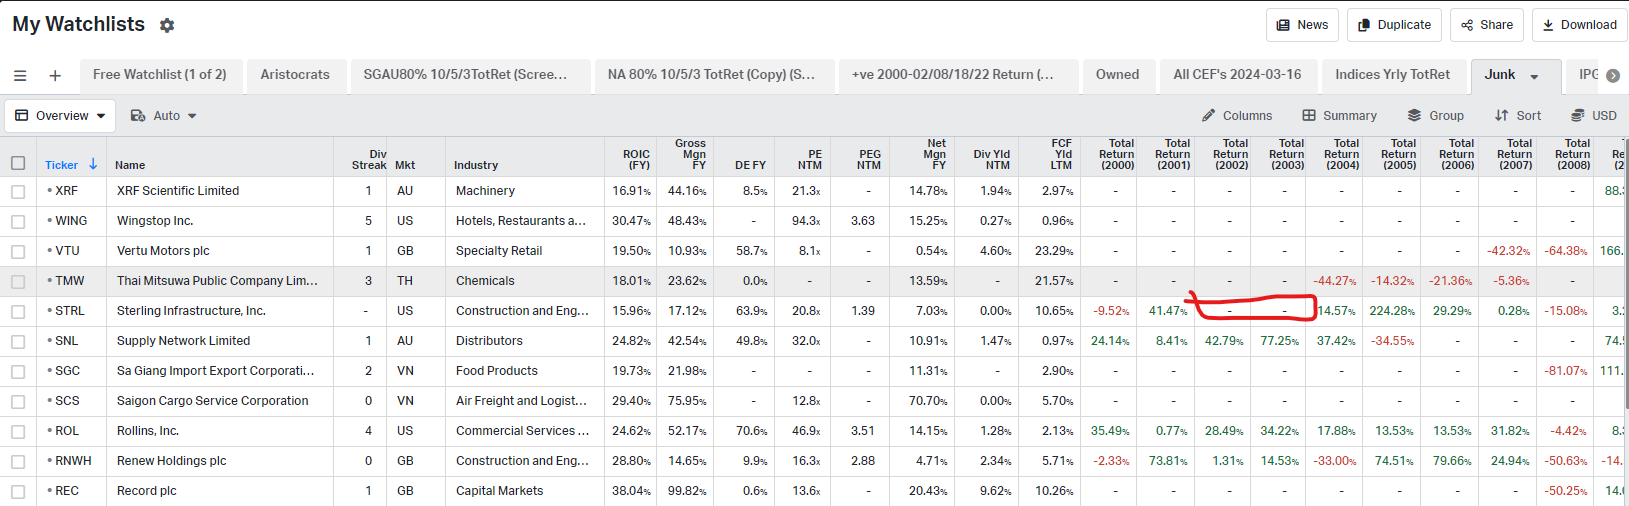Open the watchlist hamburger menu icon
This screenshot has height=506, width=1629.
(x=20, y=76)
